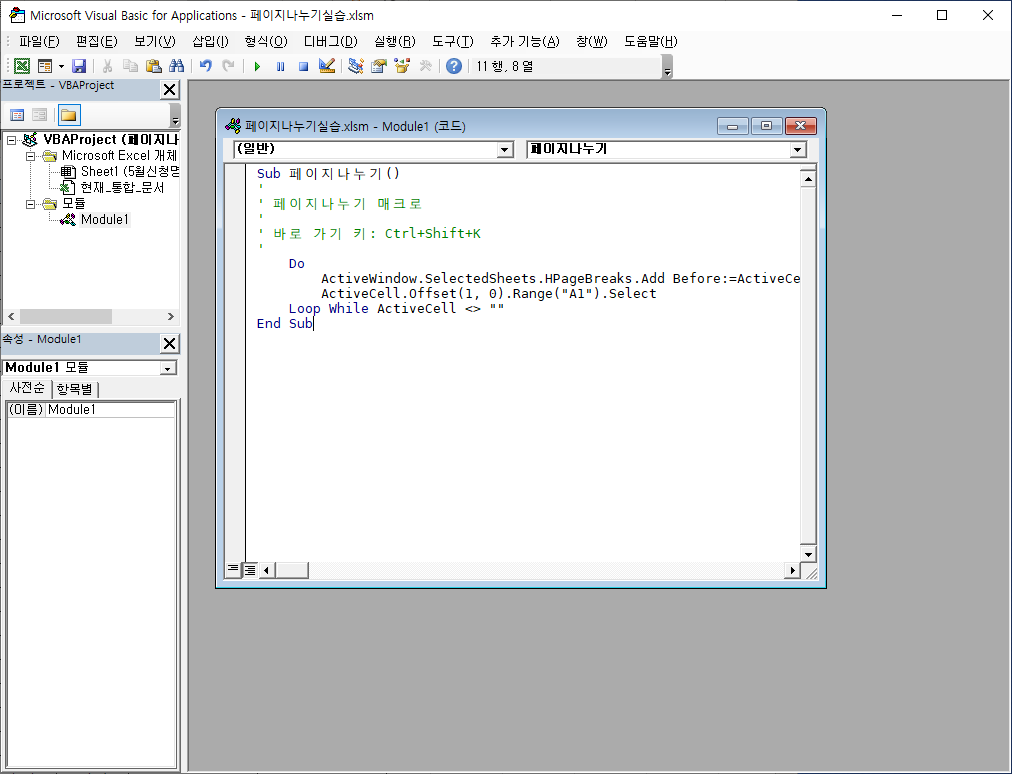
Task: Click the View Code icon in project panel
Action: tap(17, 115)
